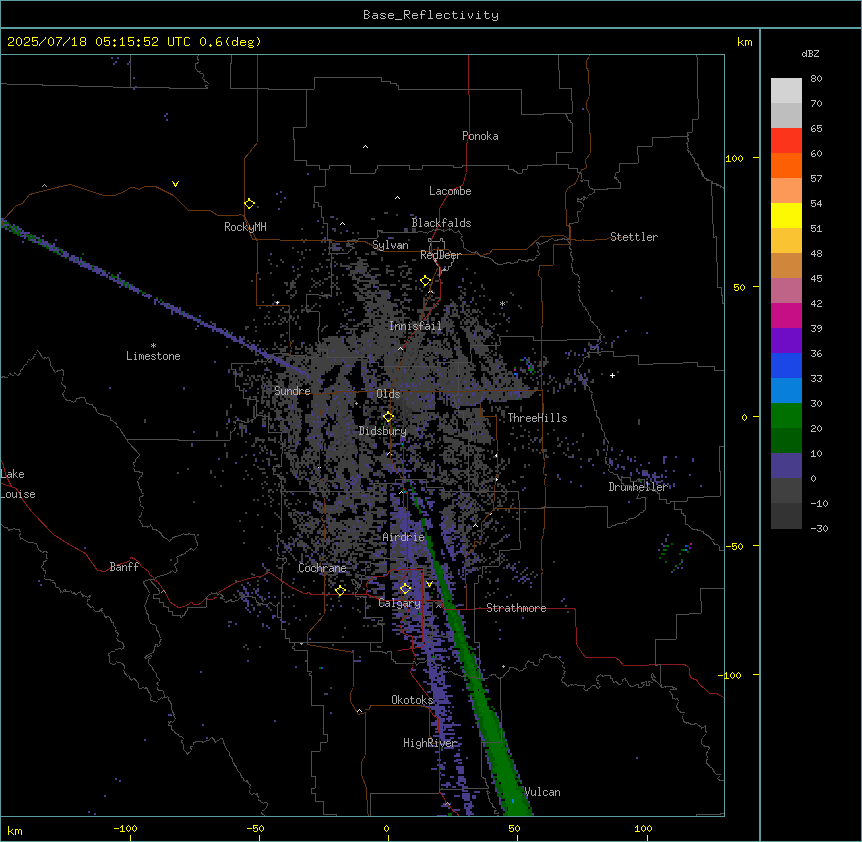Click the blue 30 dBZ color swatch
Screen dimensions: 862x842
[x=786, y=391]
